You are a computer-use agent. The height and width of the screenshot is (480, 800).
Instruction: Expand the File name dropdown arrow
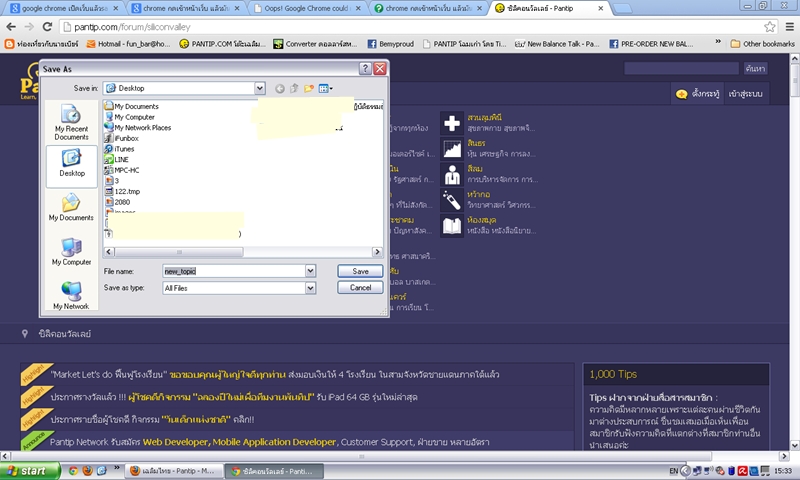[310, 271]
